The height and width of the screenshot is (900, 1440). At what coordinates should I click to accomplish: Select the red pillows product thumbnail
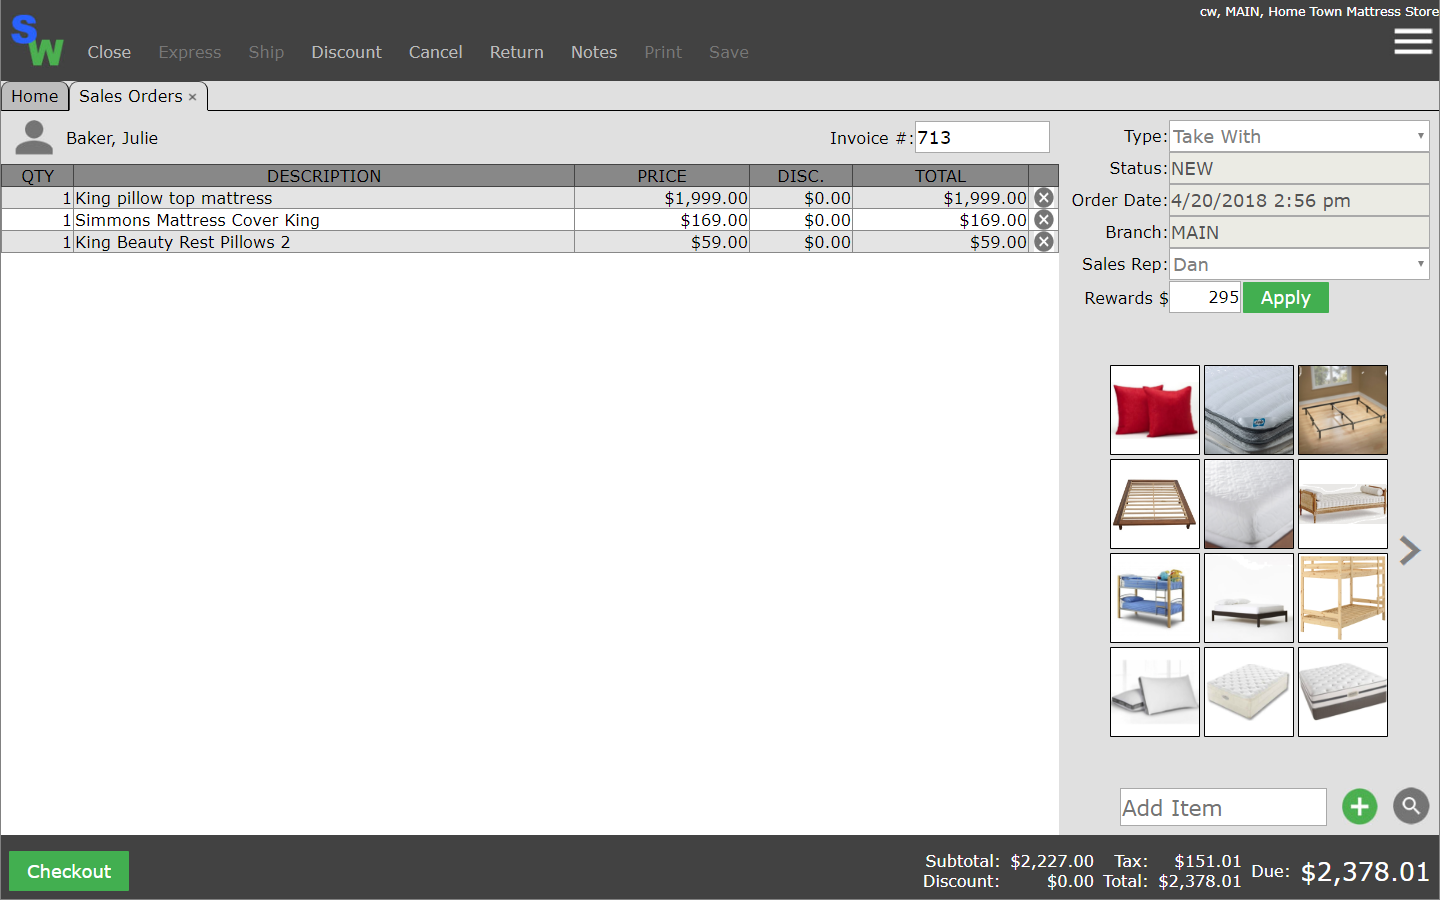pos(1154,410)
